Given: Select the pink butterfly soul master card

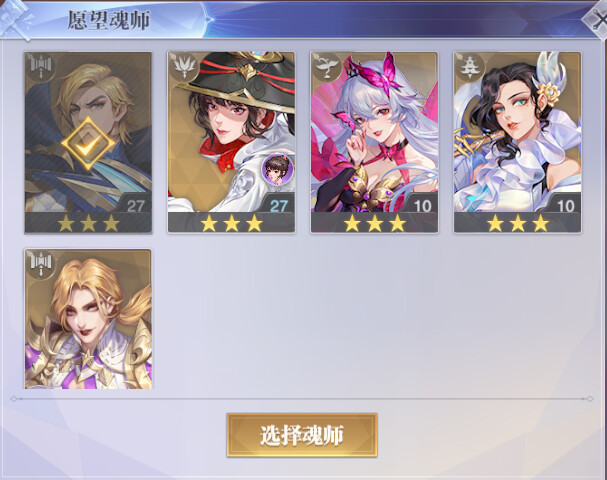Looking at the screenshot, I should (x=374, y=142).
